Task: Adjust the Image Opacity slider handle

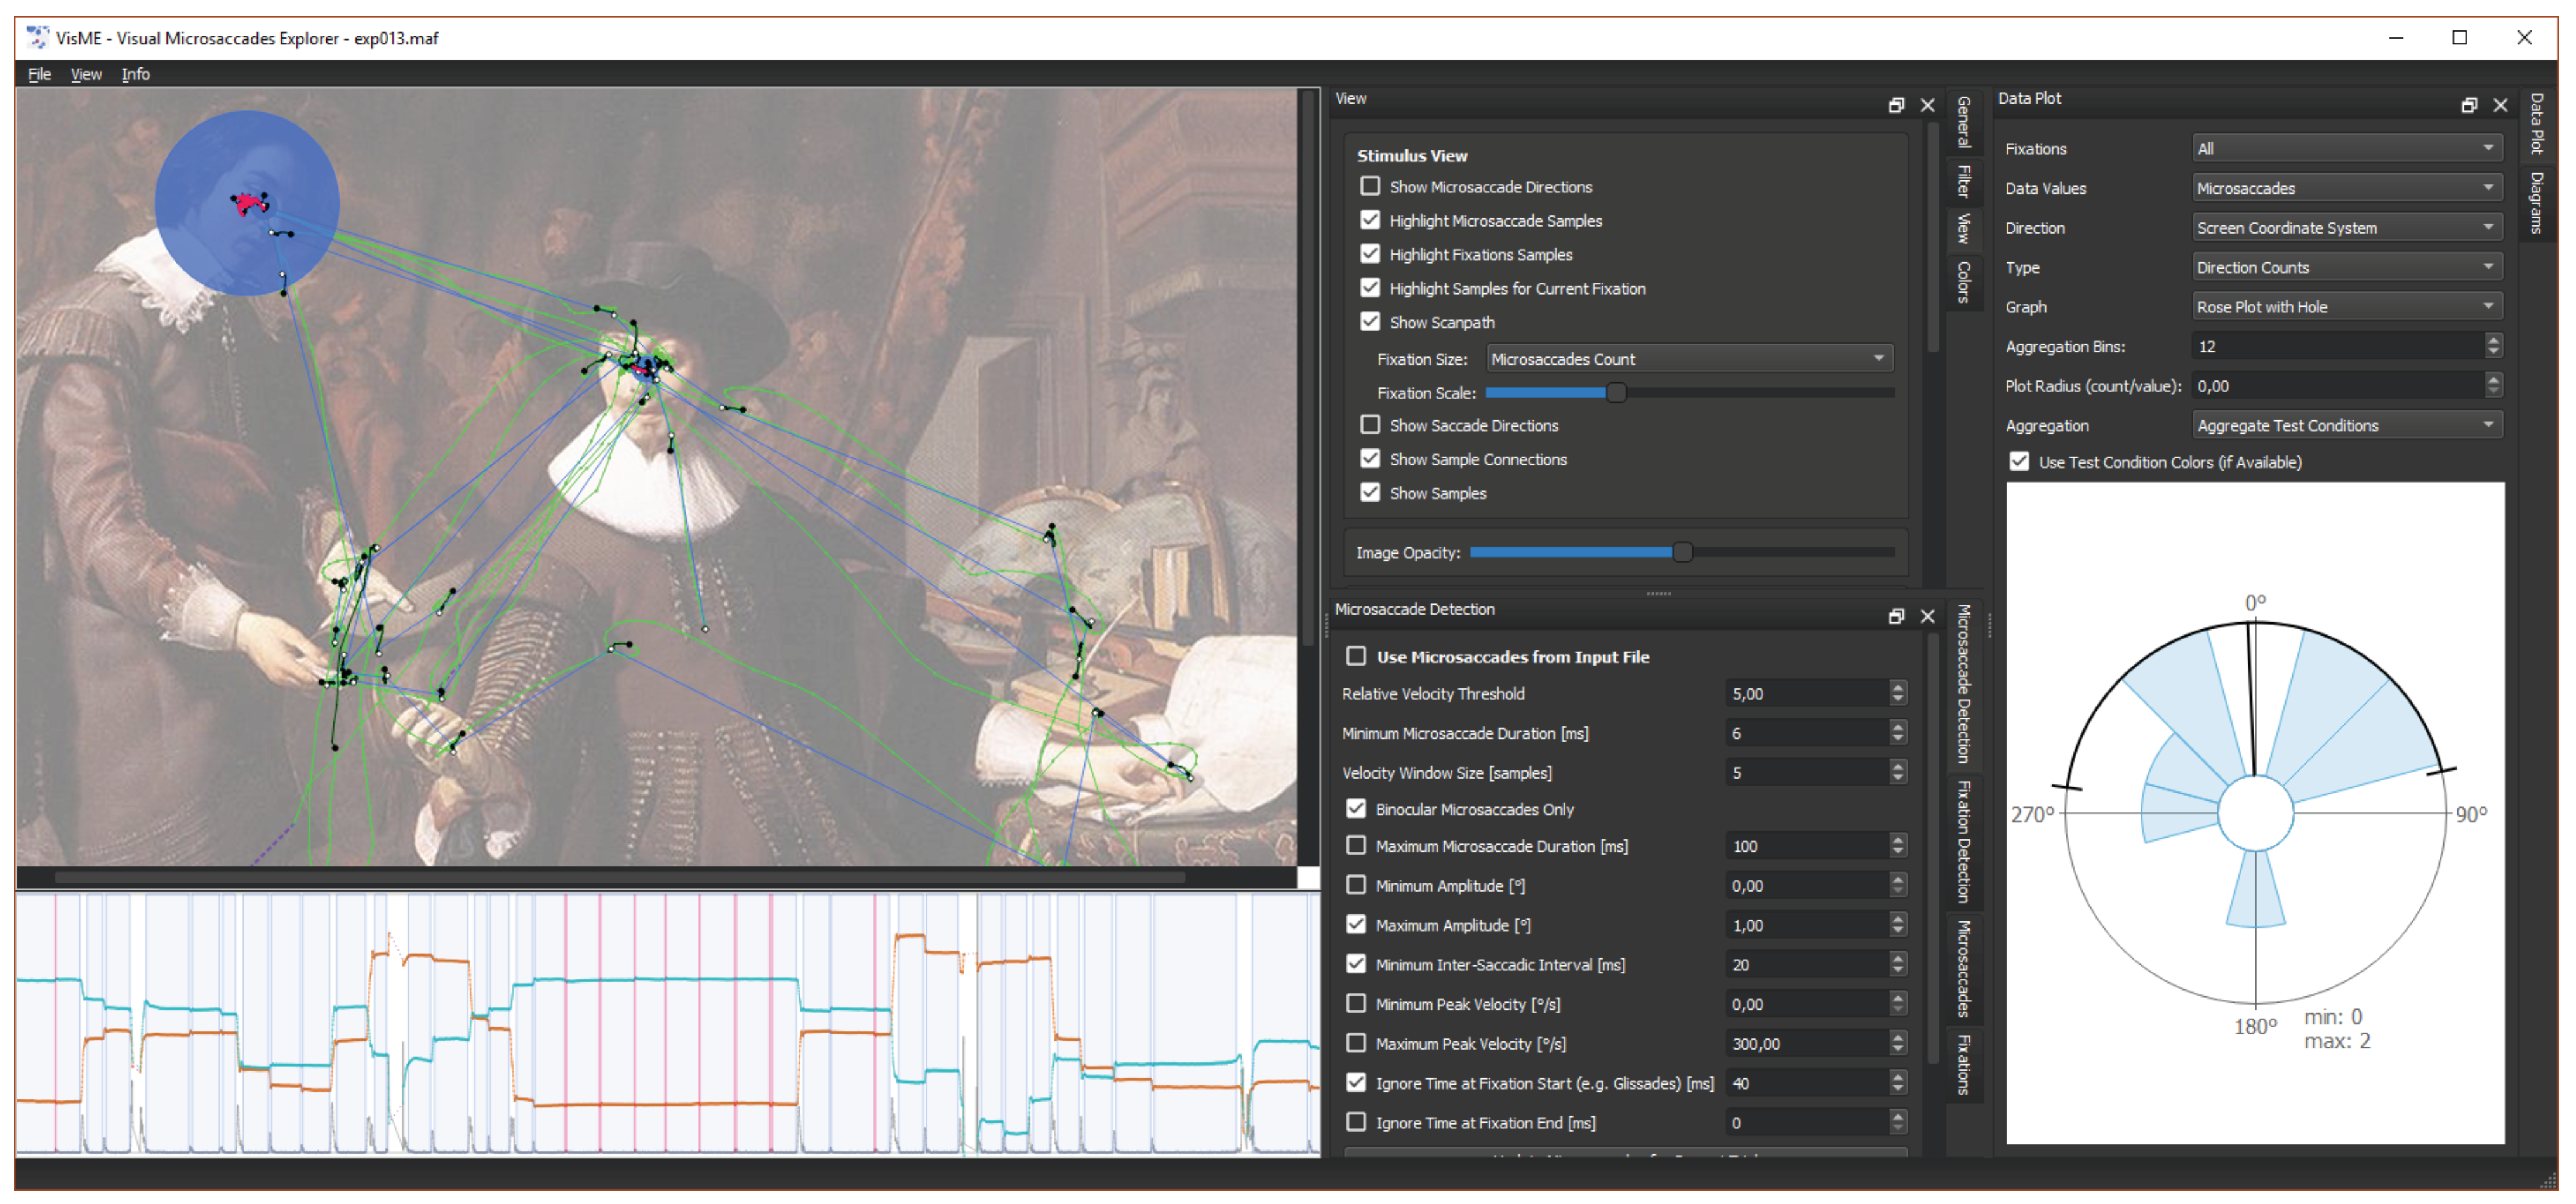Action: coord(1683,552)
